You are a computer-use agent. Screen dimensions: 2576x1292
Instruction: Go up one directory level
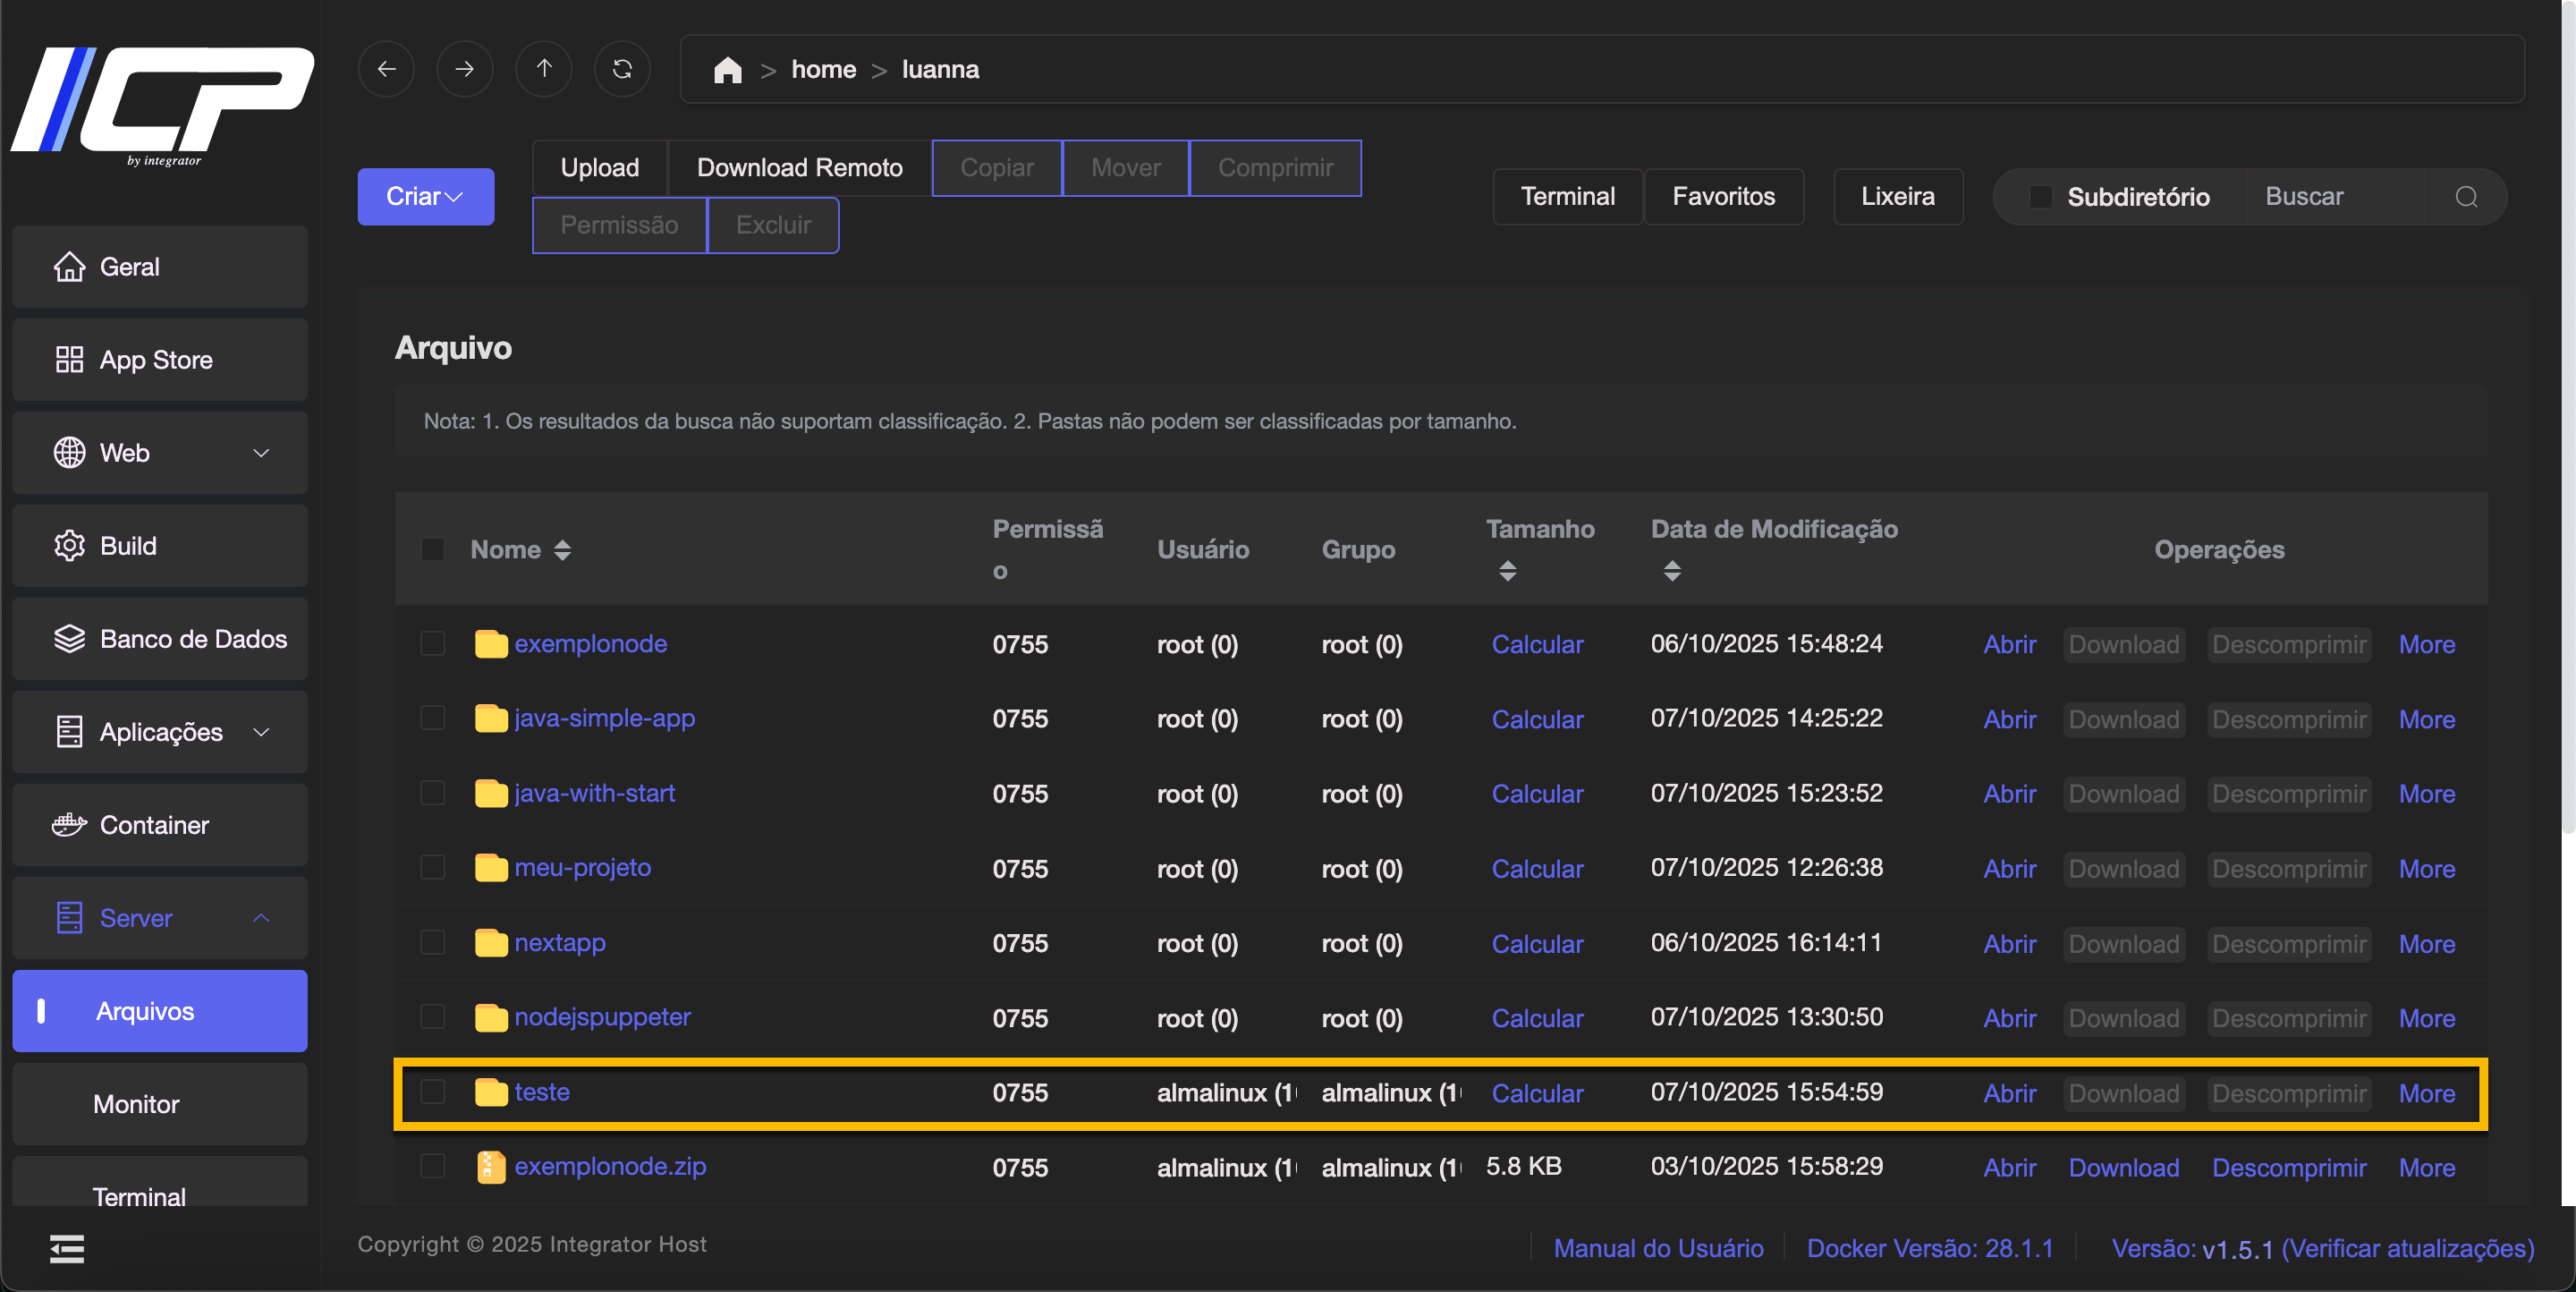(543, 69)
